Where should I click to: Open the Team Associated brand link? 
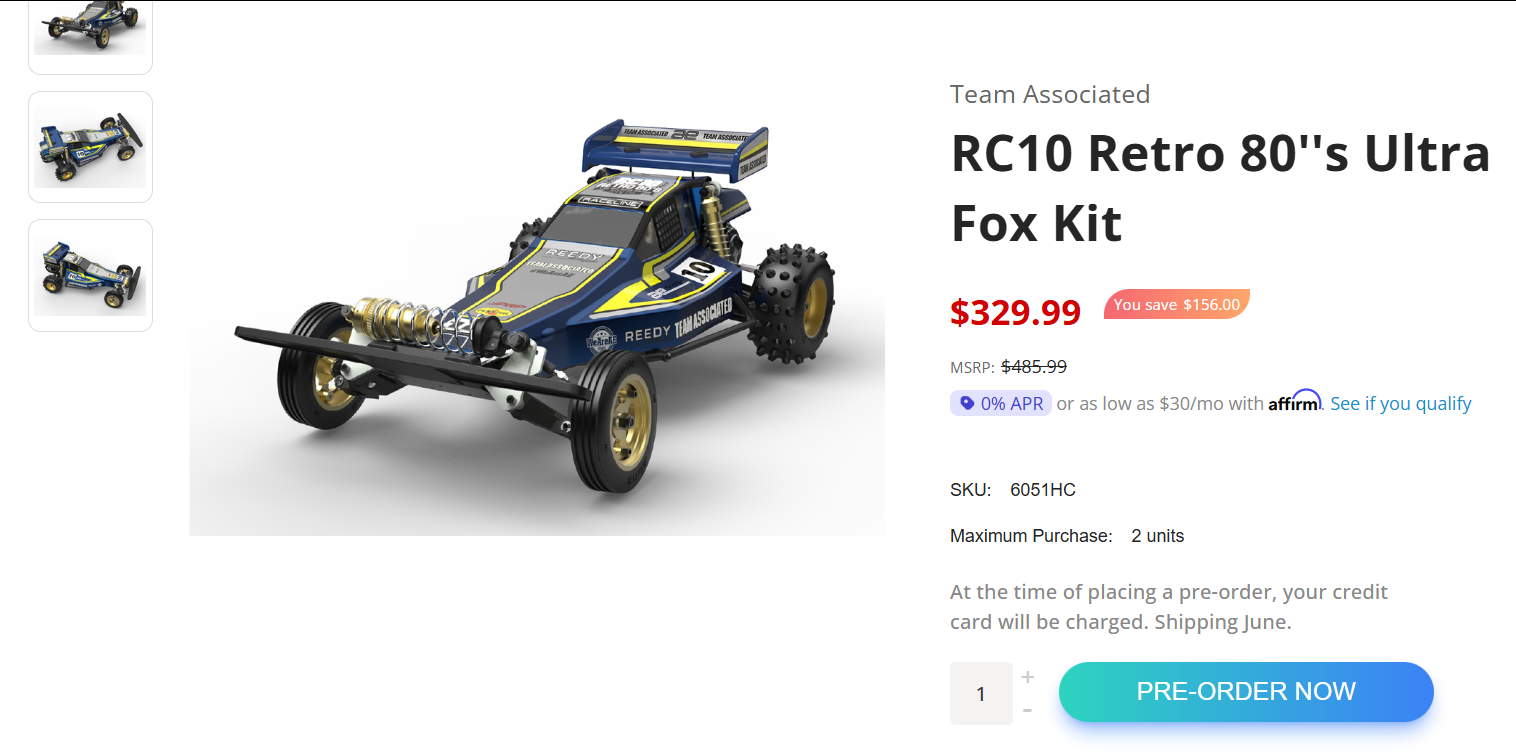coord(1050,94)
